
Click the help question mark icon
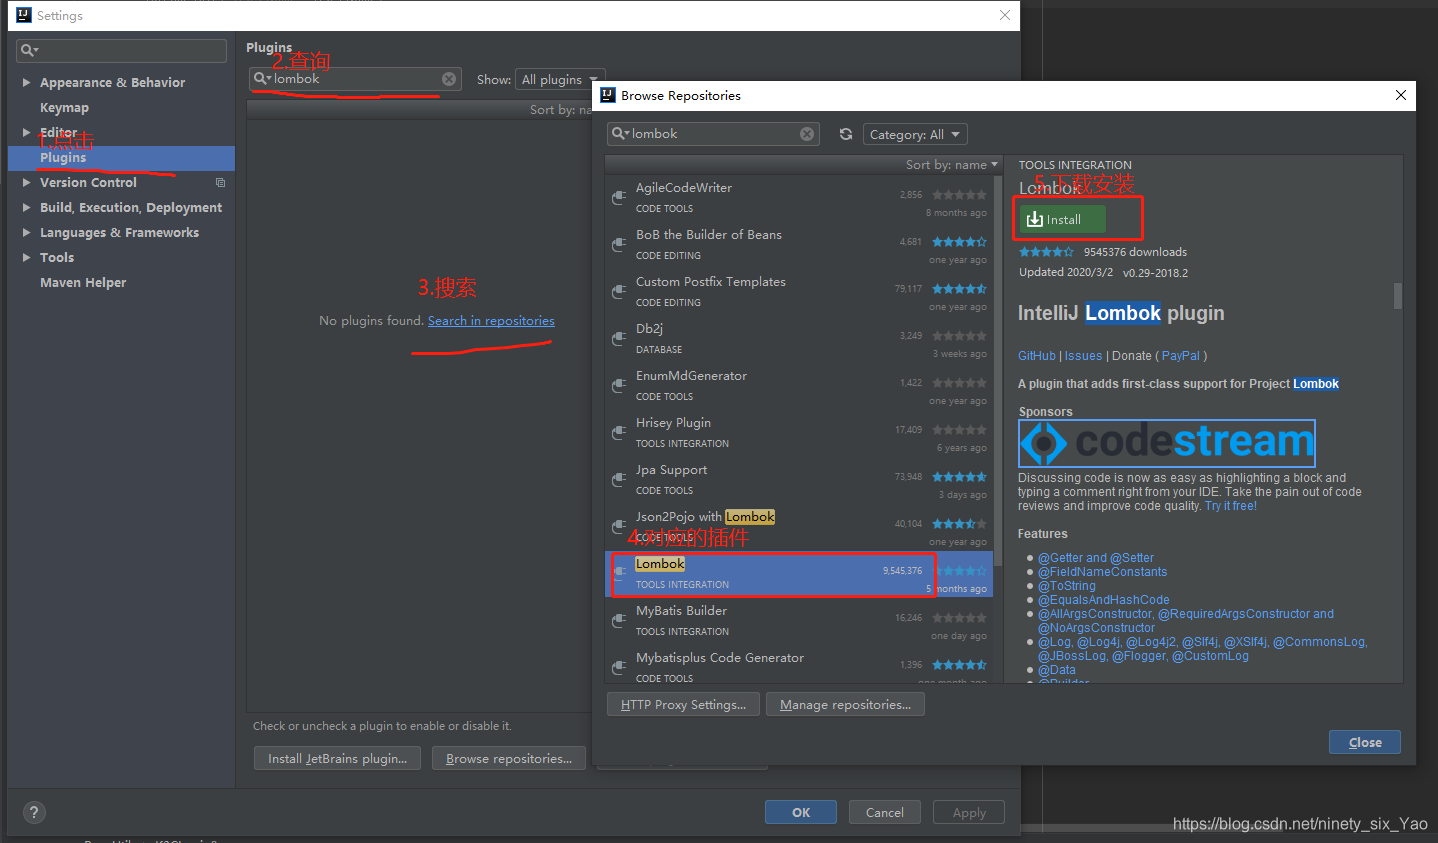34,812
